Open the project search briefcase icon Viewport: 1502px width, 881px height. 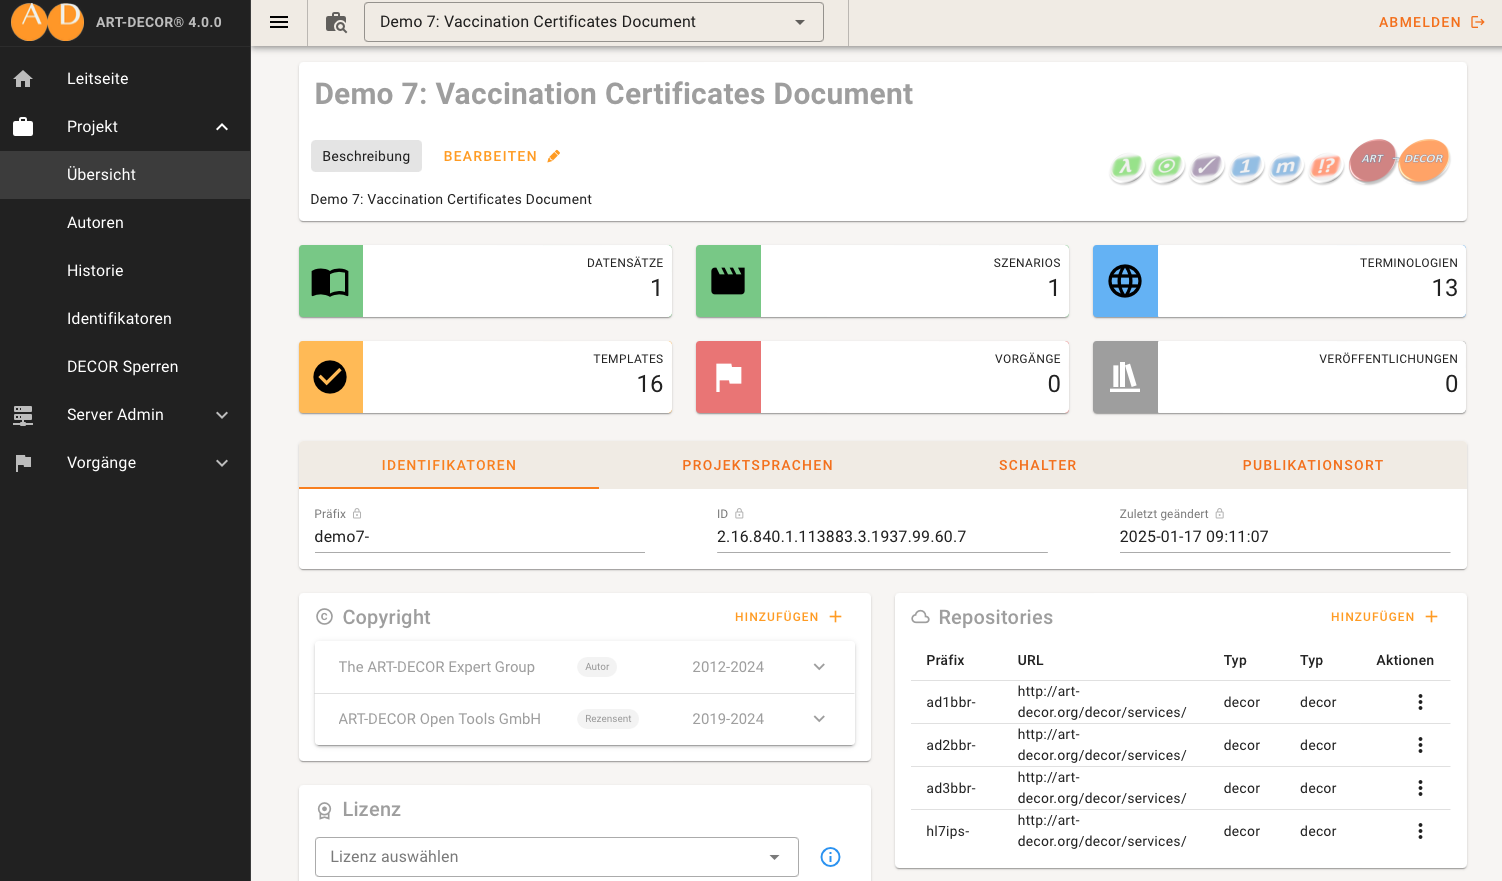coord(337,22)
